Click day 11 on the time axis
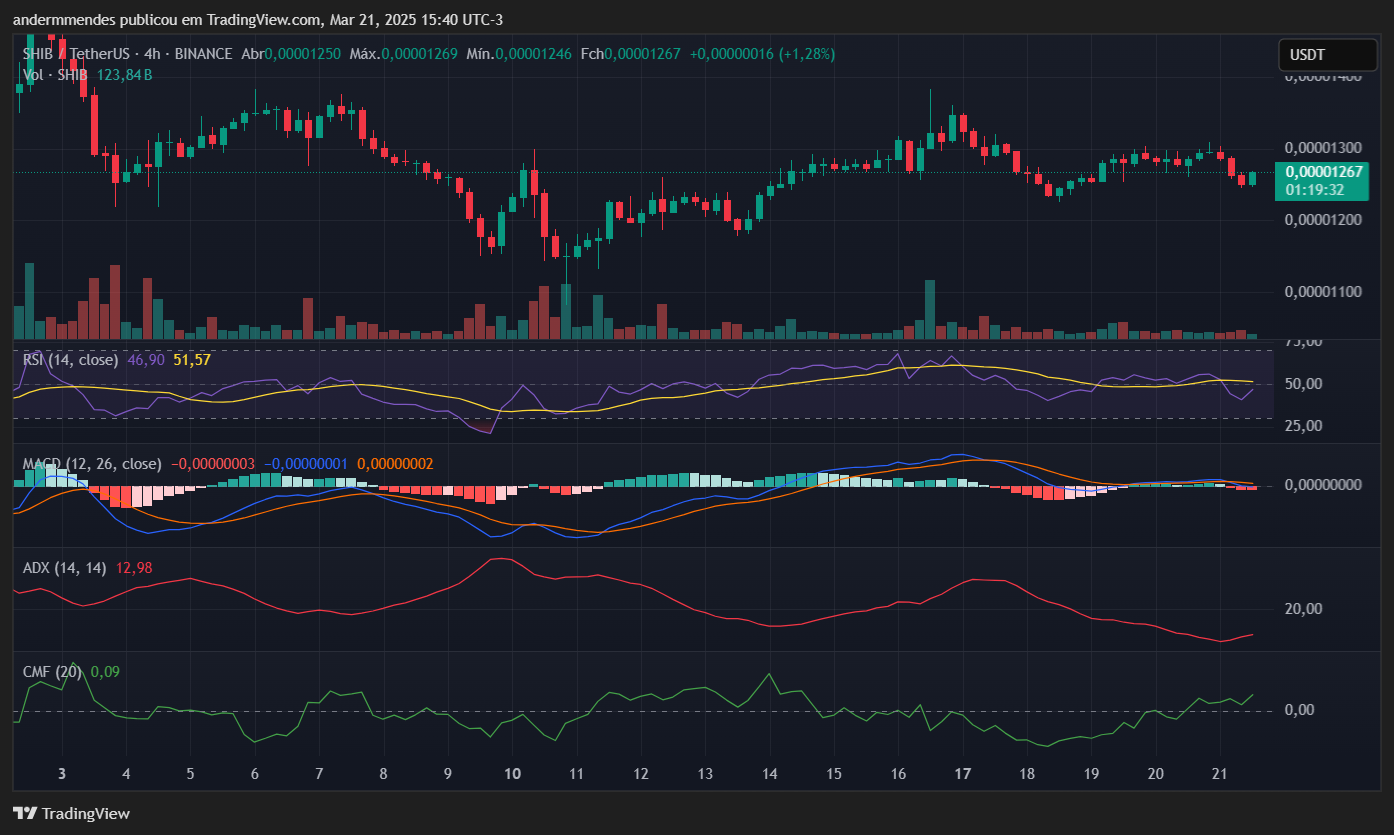Screen dimensions: 1394x835 576,774
